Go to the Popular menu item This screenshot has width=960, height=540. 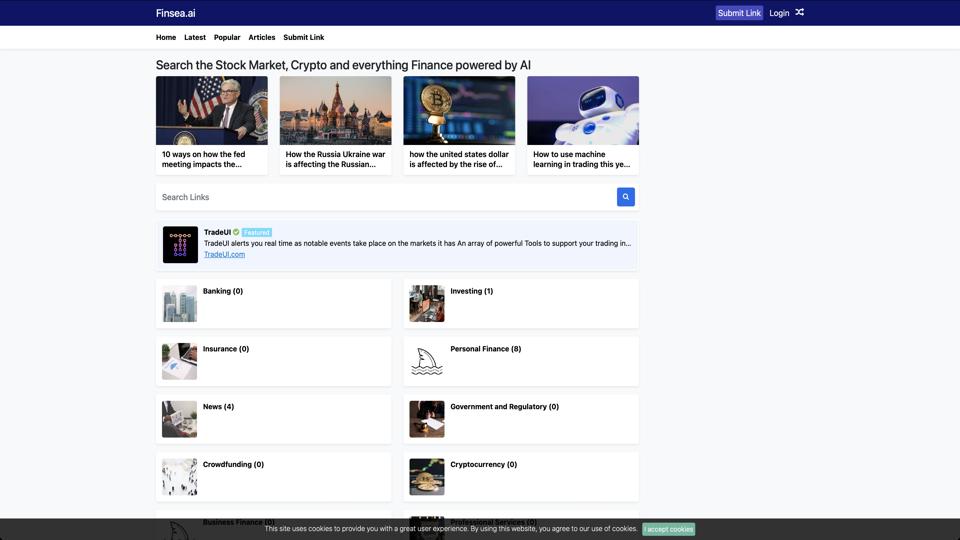(x=227, y=37)
